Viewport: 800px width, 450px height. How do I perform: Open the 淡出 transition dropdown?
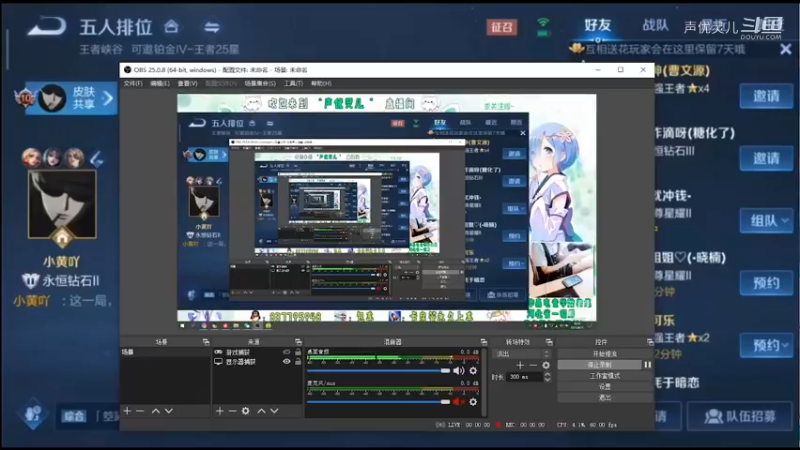pyautogui.click(x=521, y=354)
